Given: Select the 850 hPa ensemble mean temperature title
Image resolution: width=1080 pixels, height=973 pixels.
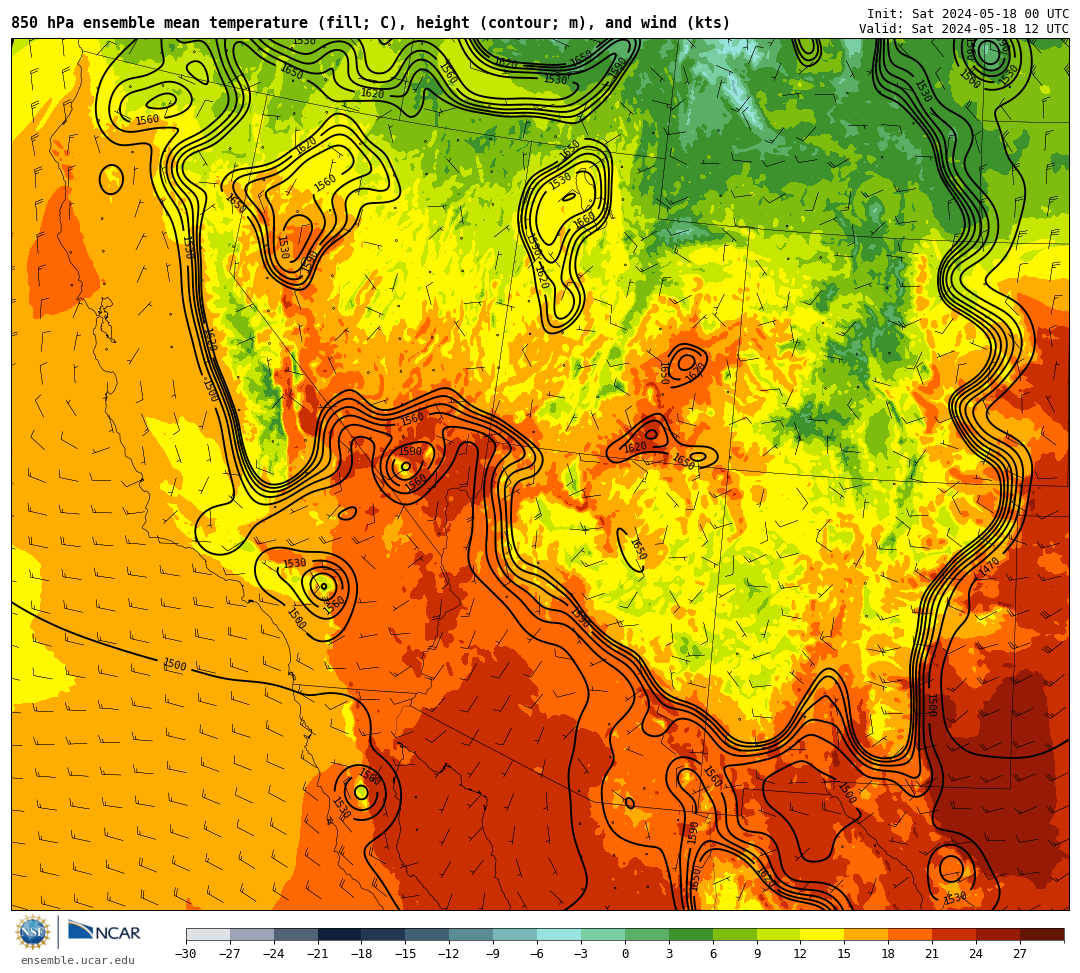Looking at the screenshot, I should pyautogui.click(x=371, y=23).
